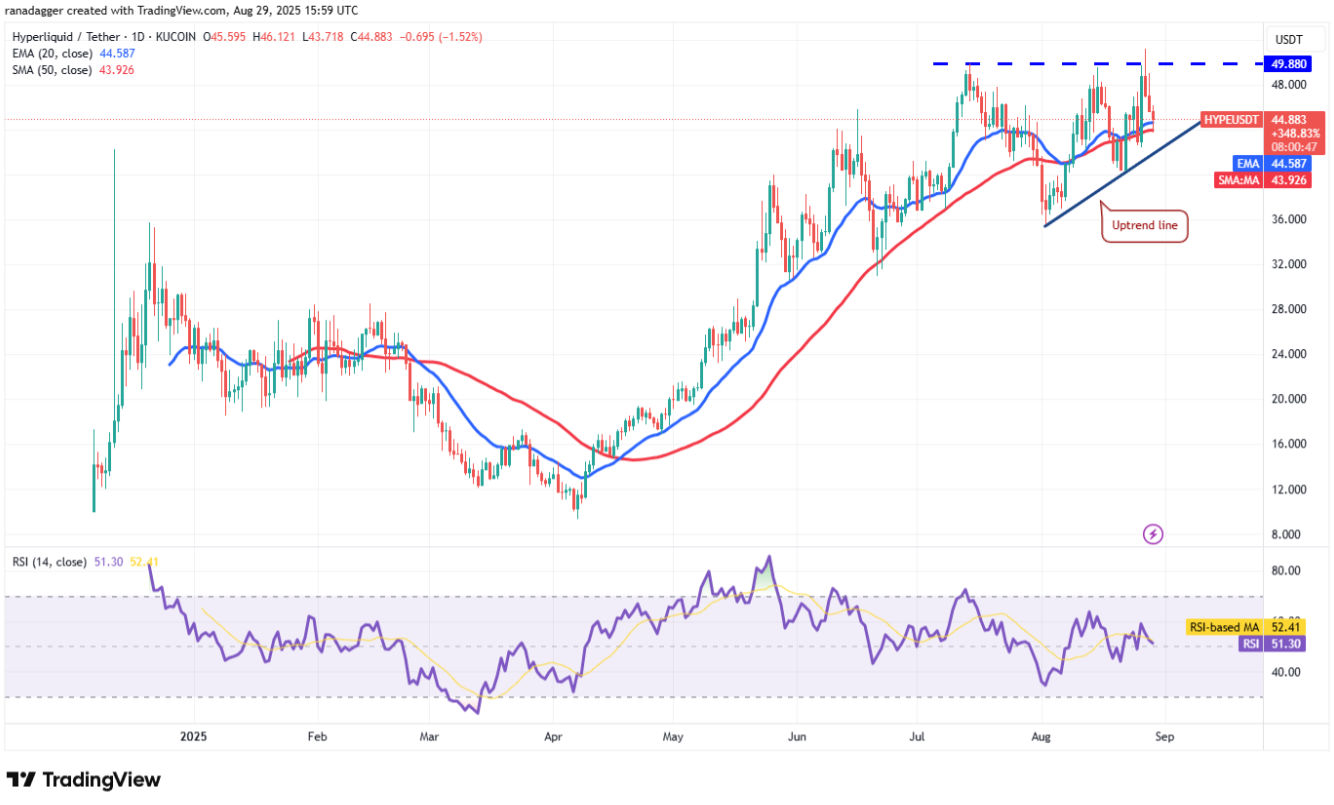The height and width of the screenshot is (805, 1334).
Task: Click the Apr label on the time axis
Action: (x=553, y=736)
